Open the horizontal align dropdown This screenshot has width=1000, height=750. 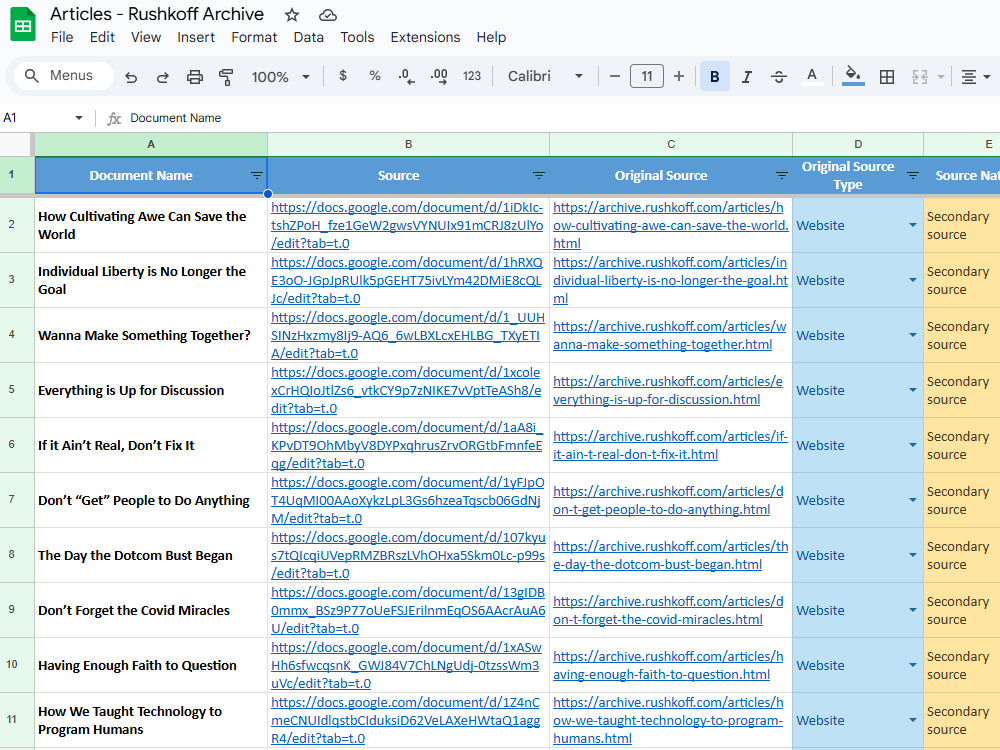pos(975,77)
